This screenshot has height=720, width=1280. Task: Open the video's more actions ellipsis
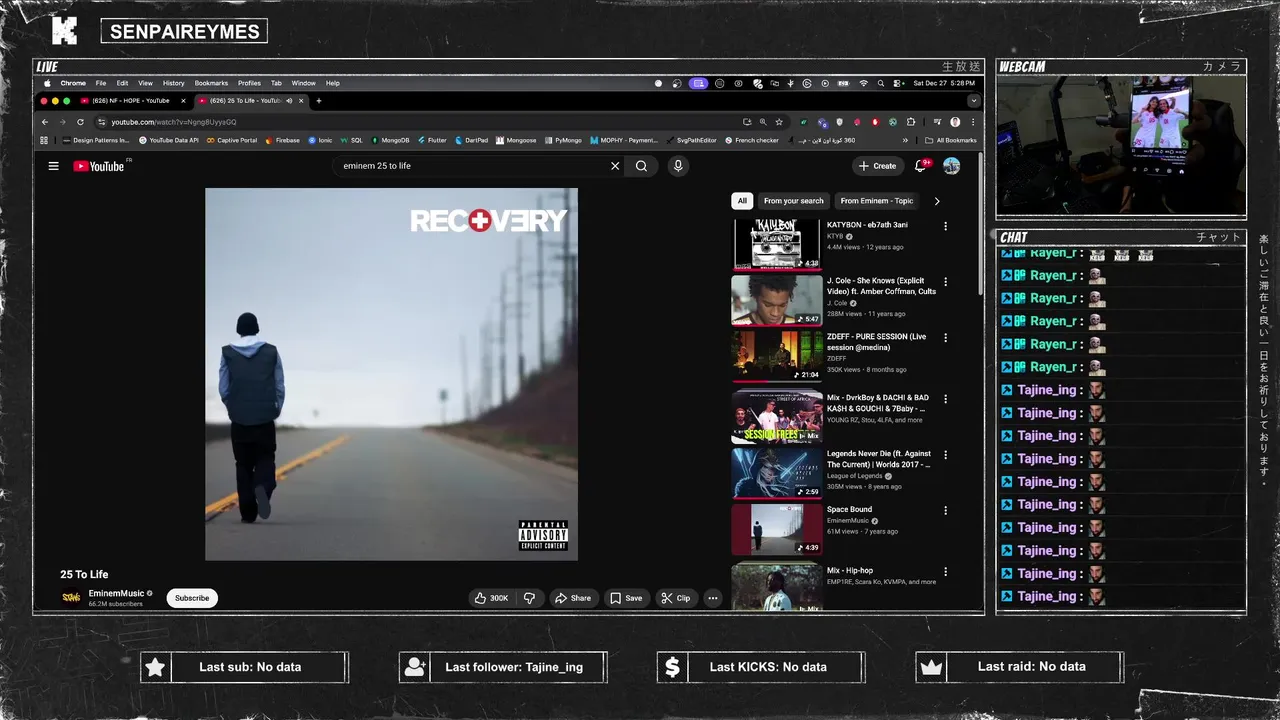[713, 598]
